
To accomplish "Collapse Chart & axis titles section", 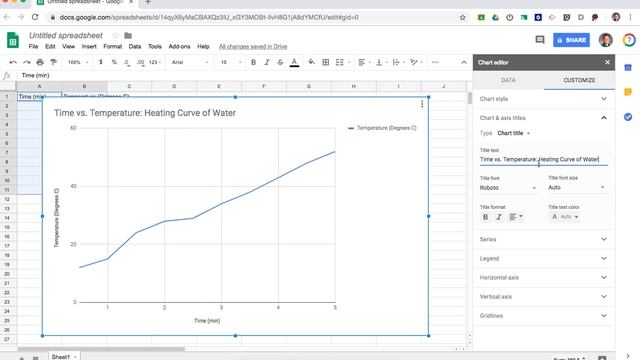I will pos(544,118).
